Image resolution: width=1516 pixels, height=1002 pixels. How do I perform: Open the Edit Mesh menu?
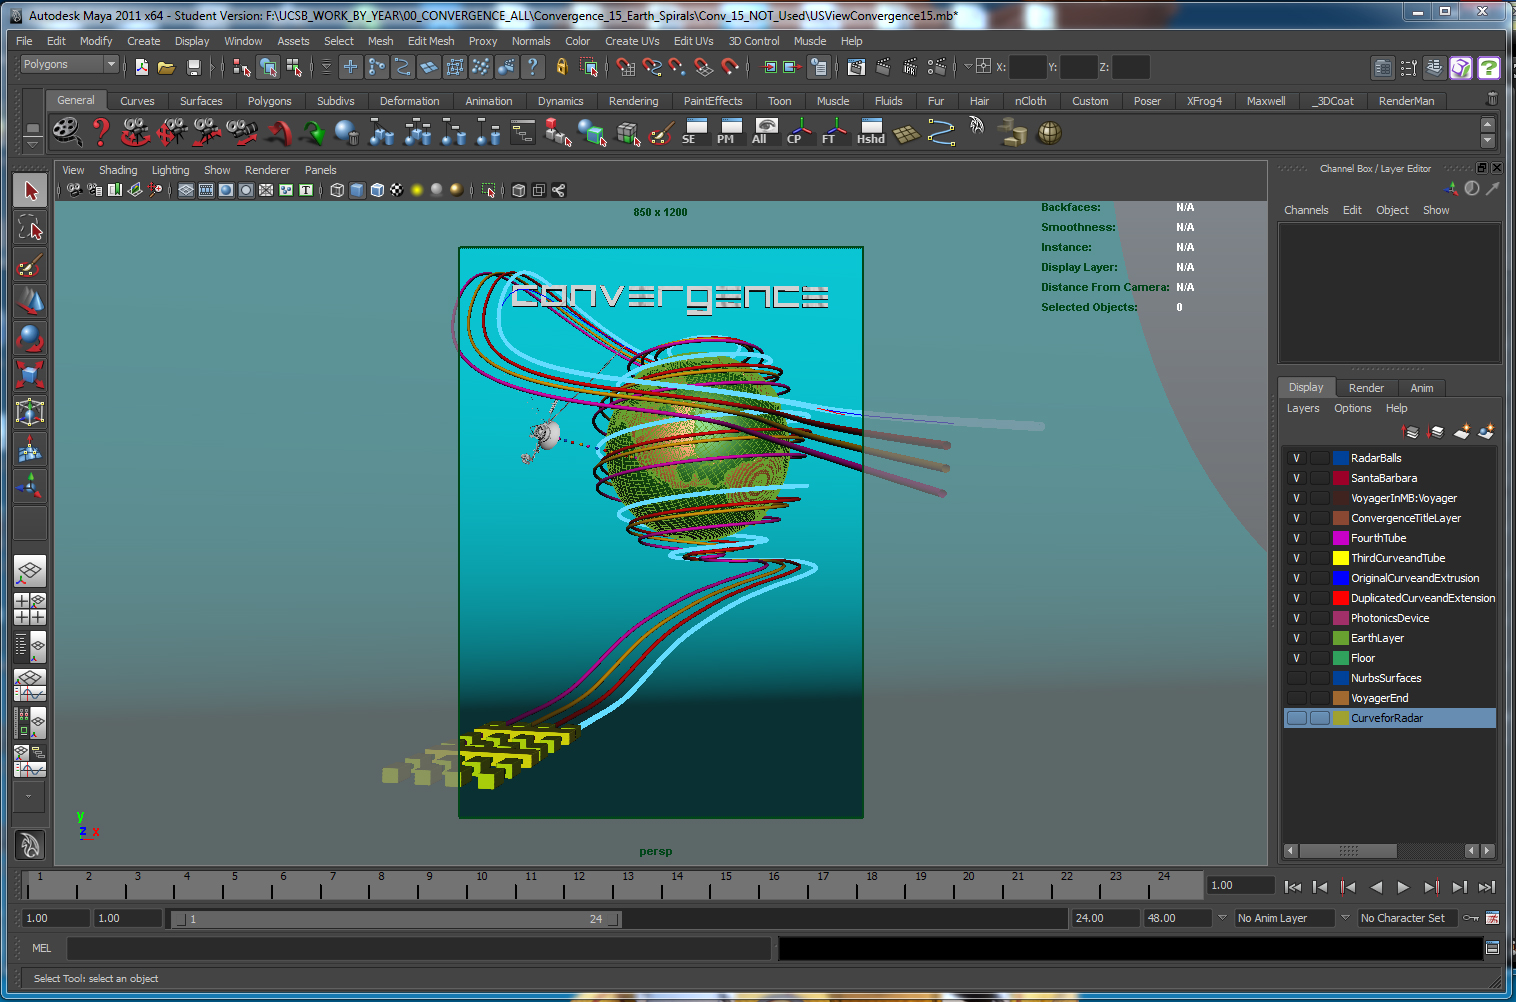pos(430,41)
